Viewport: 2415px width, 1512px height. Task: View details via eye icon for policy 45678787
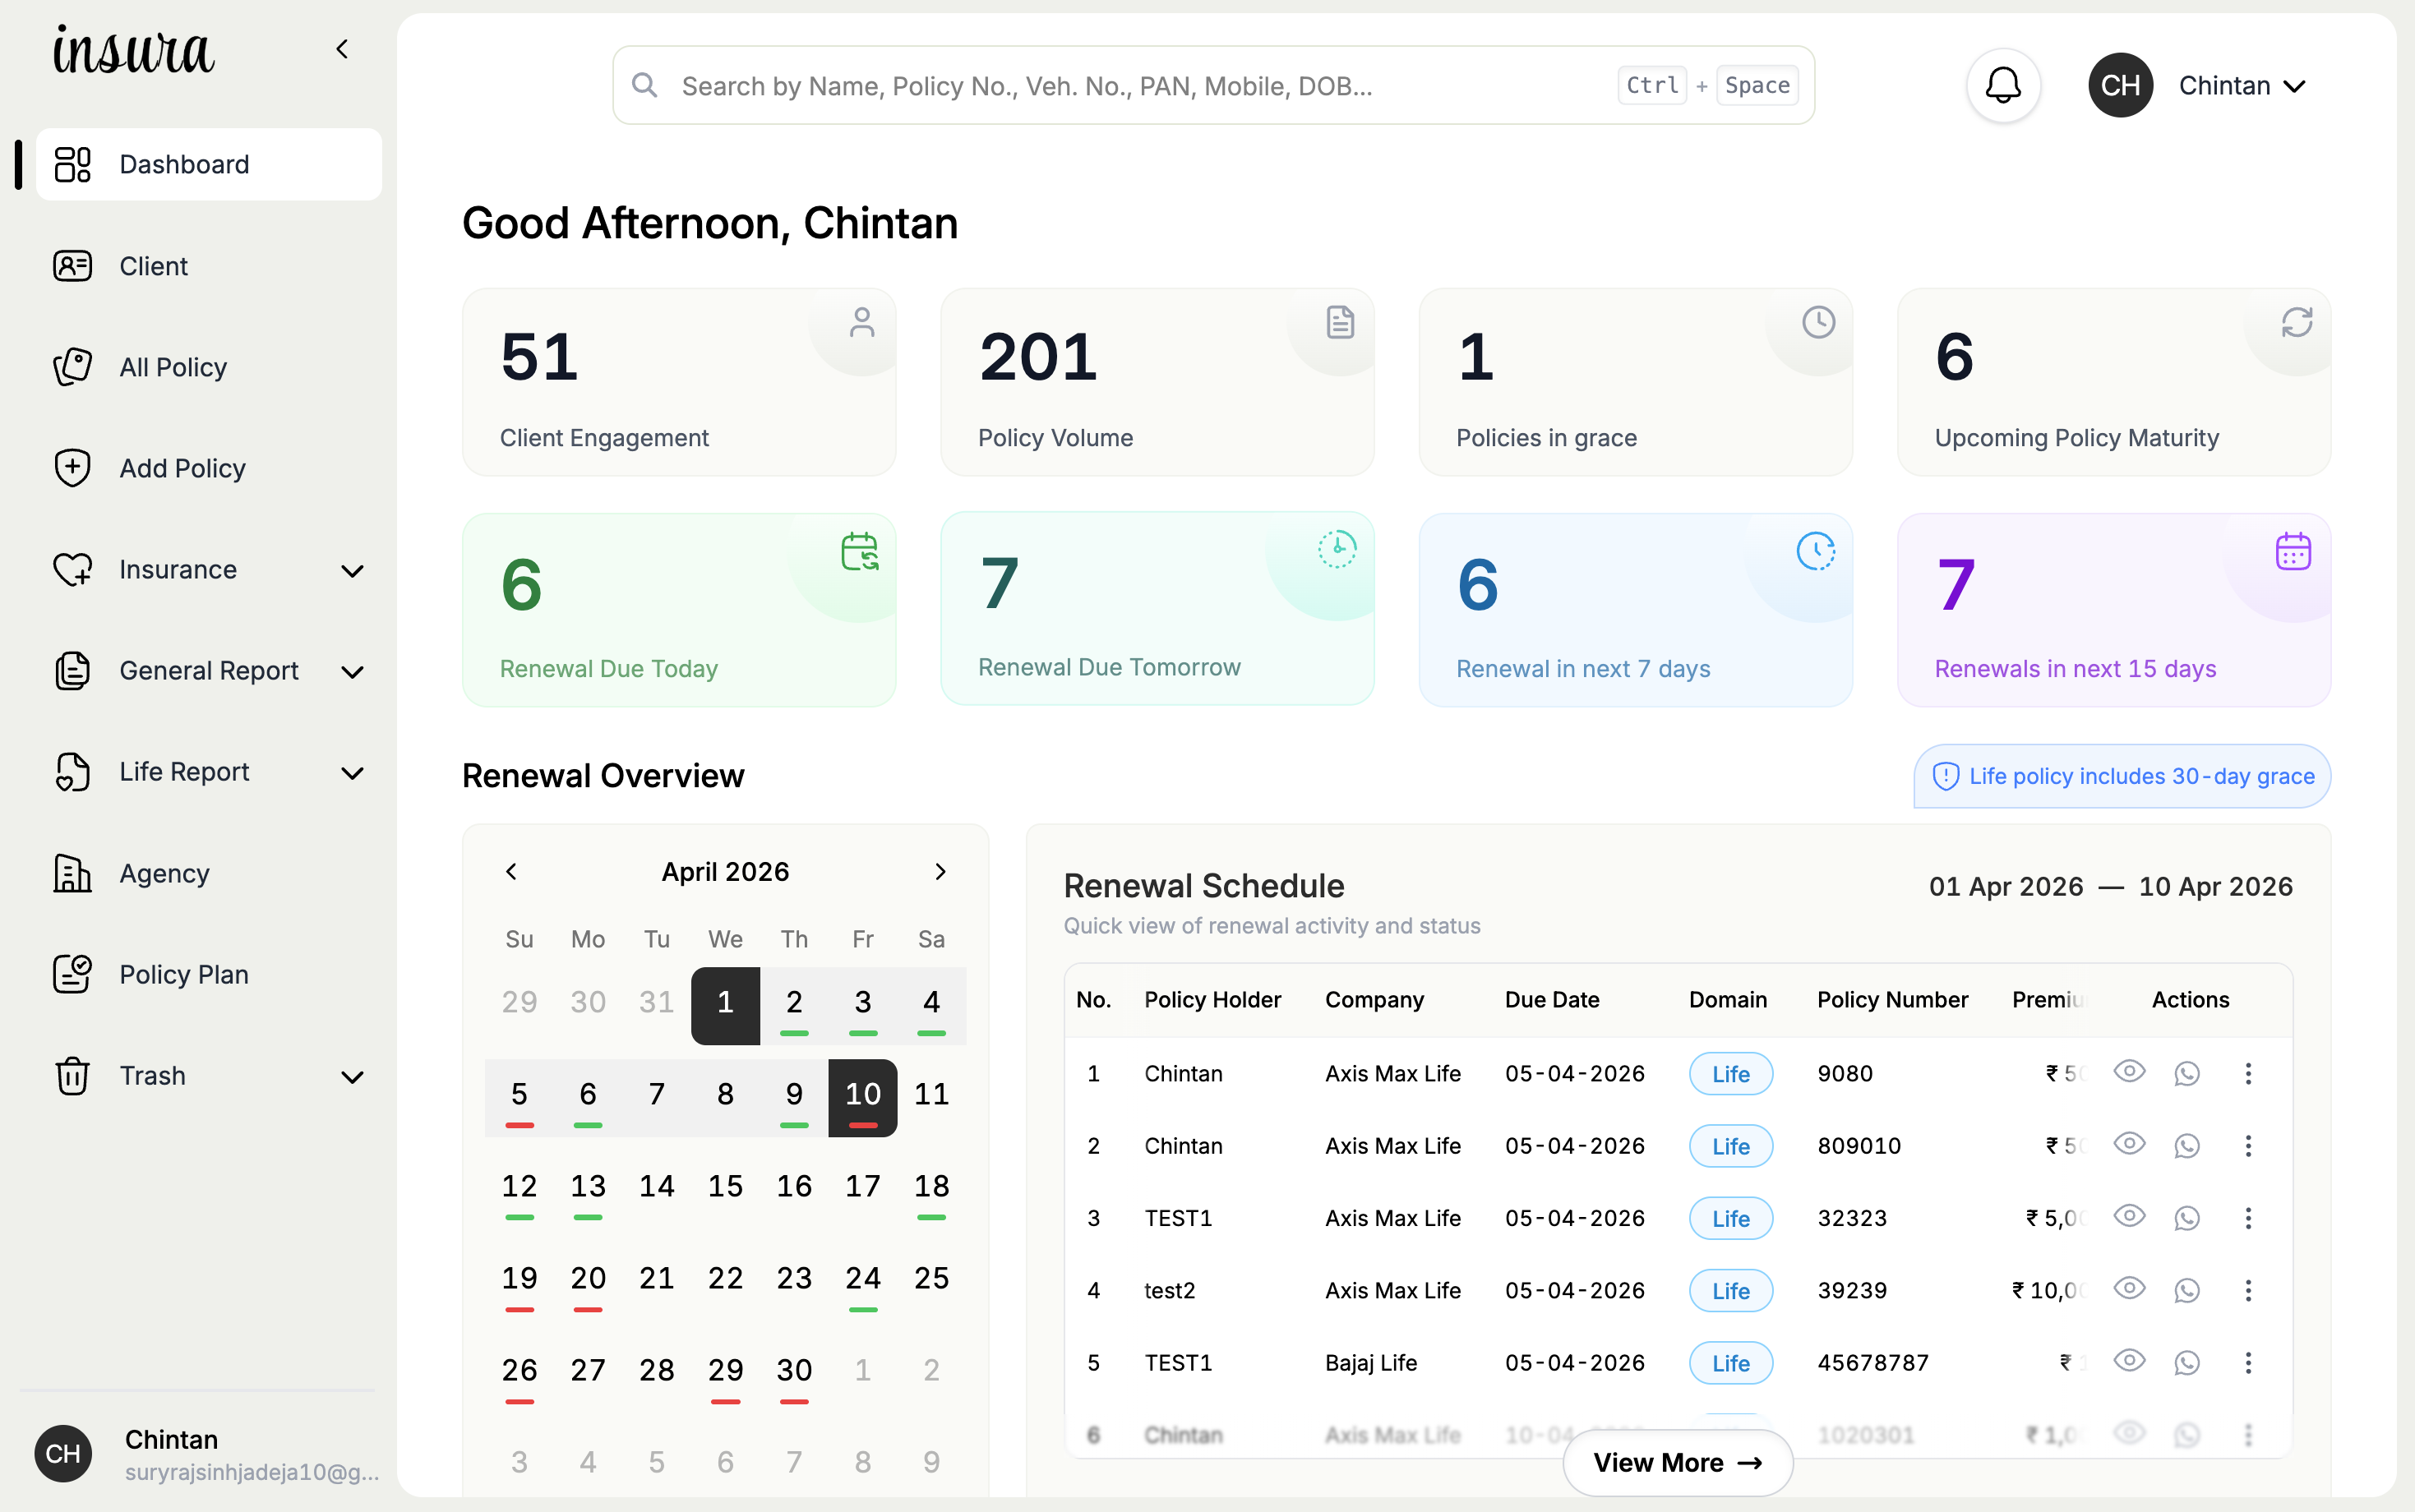2129,1360
